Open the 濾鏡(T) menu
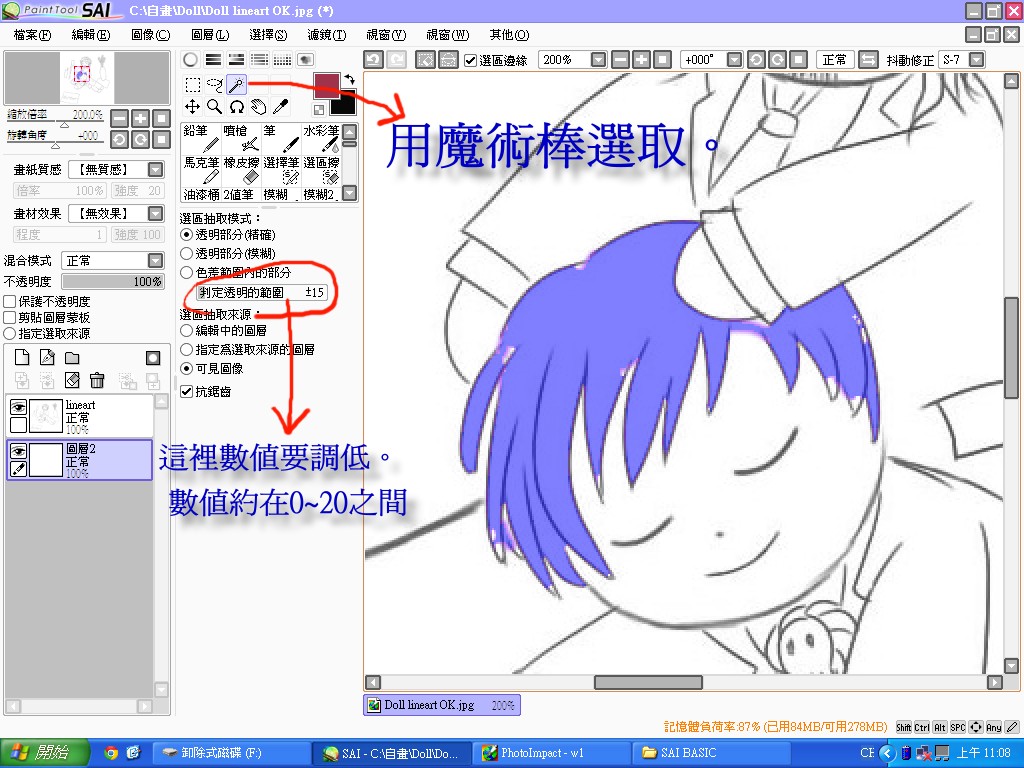The width and height of the screenshot is (1024, 768). [x=327, y=35]
